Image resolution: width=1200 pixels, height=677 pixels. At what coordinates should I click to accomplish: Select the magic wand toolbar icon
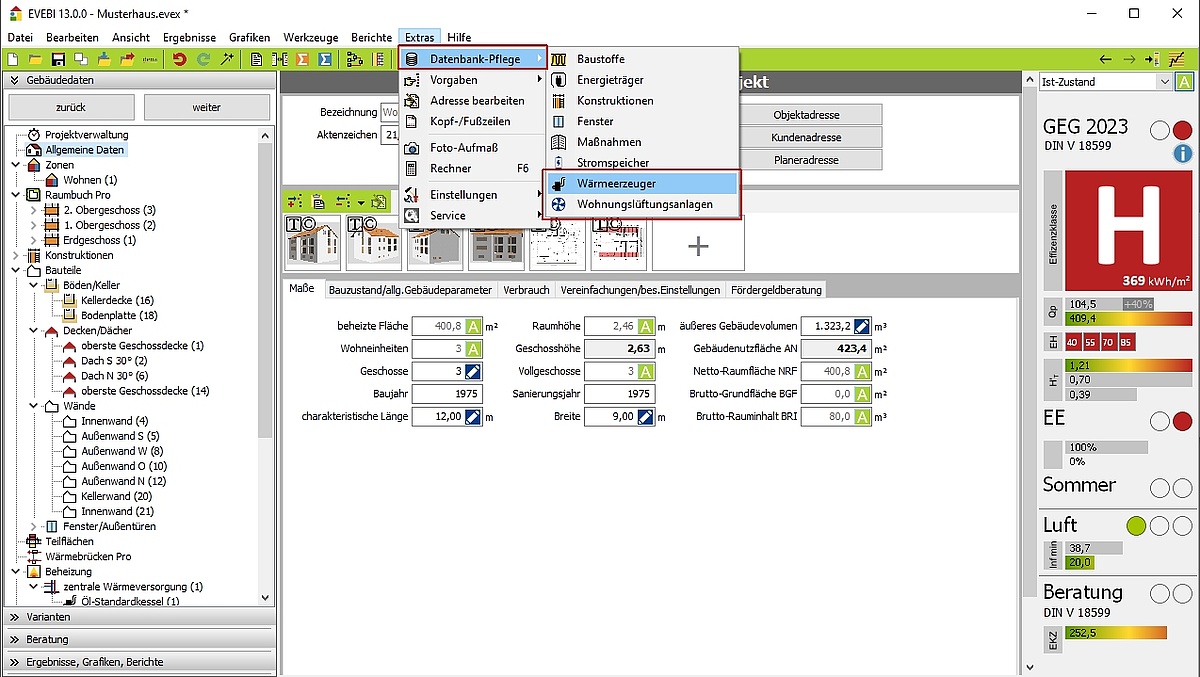pos(227,59)
